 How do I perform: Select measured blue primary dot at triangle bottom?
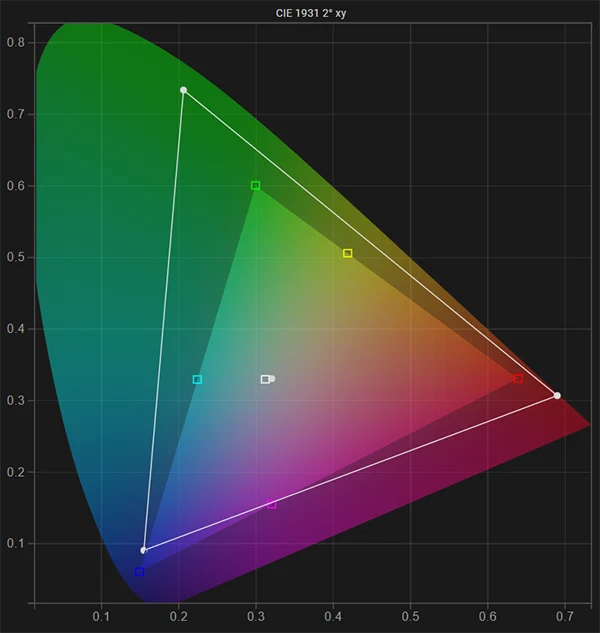(x=144, y=550)
